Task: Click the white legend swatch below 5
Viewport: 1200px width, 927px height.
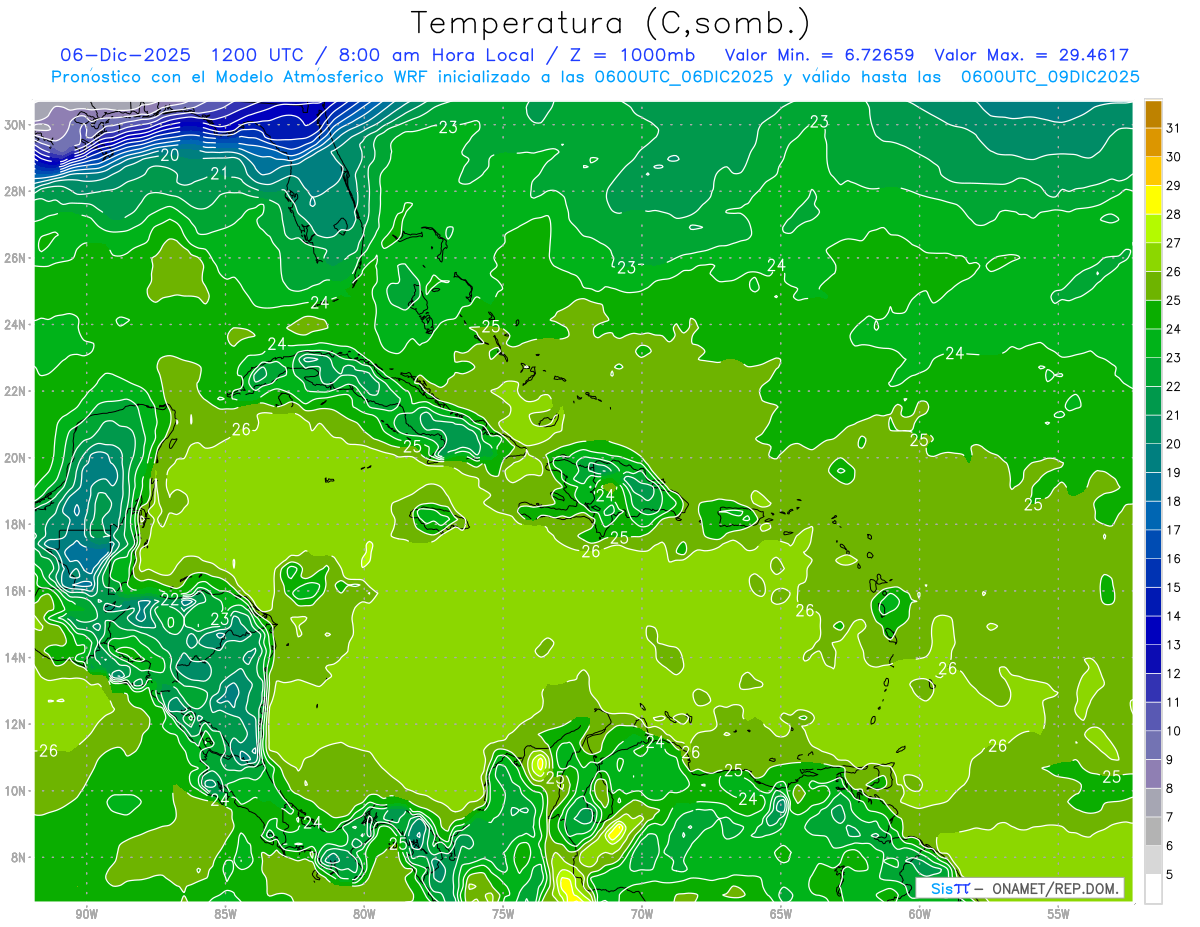Action: pos(1153,888)
